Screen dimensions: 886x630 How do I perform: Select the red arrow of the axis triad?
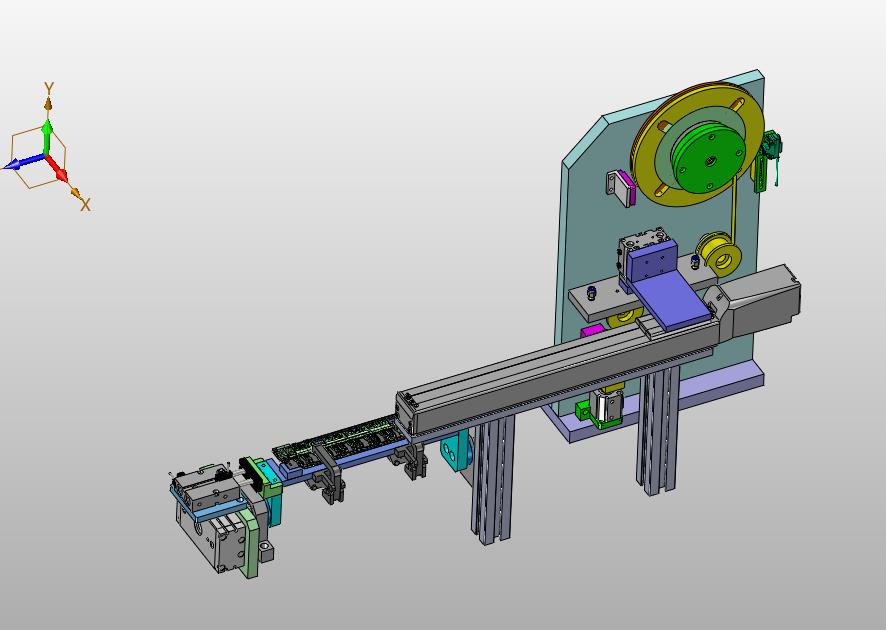point(57,167)
